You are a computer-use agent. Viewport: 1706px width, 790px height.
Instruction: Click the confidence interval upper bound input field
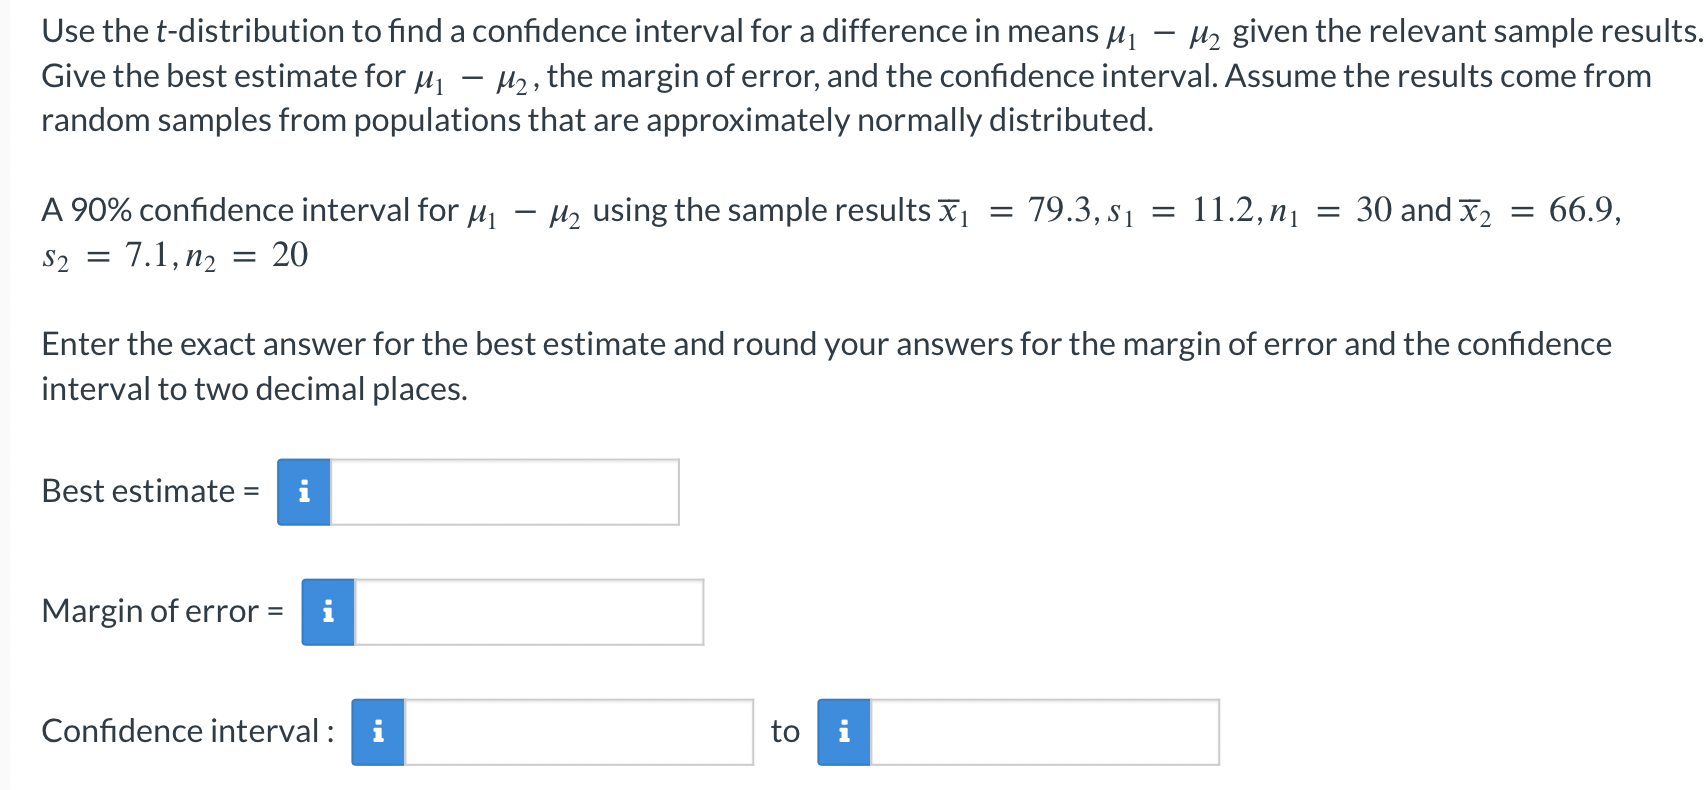(1045, 732)
